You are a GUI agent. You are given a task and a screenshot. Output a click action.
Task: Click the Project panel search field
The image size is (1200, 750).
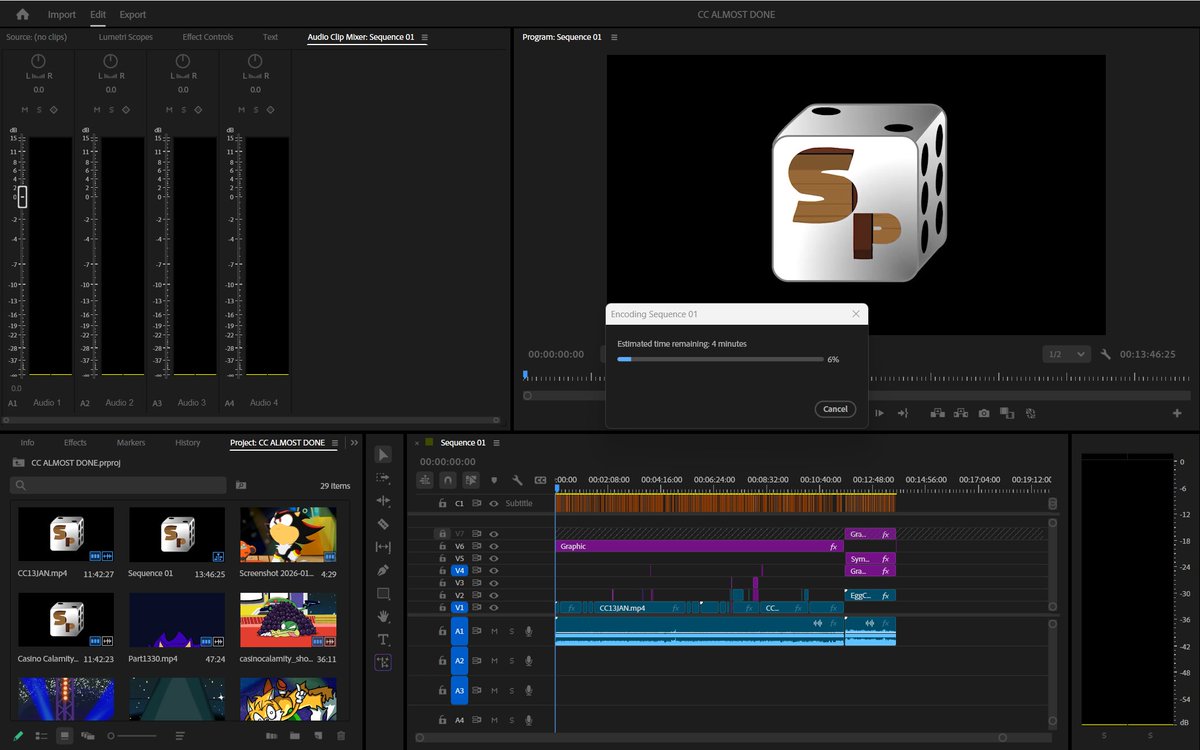[x=118, y=485]
